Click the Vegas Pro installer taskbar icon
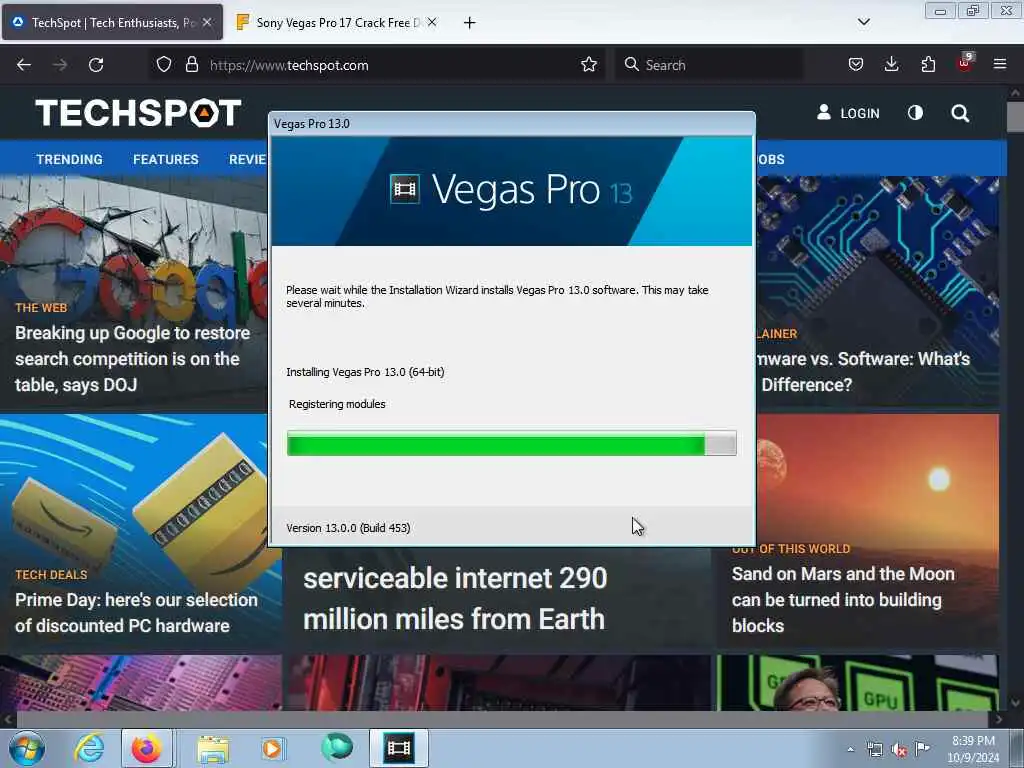The image size is (1024, 768). click(x=399, y=748)
